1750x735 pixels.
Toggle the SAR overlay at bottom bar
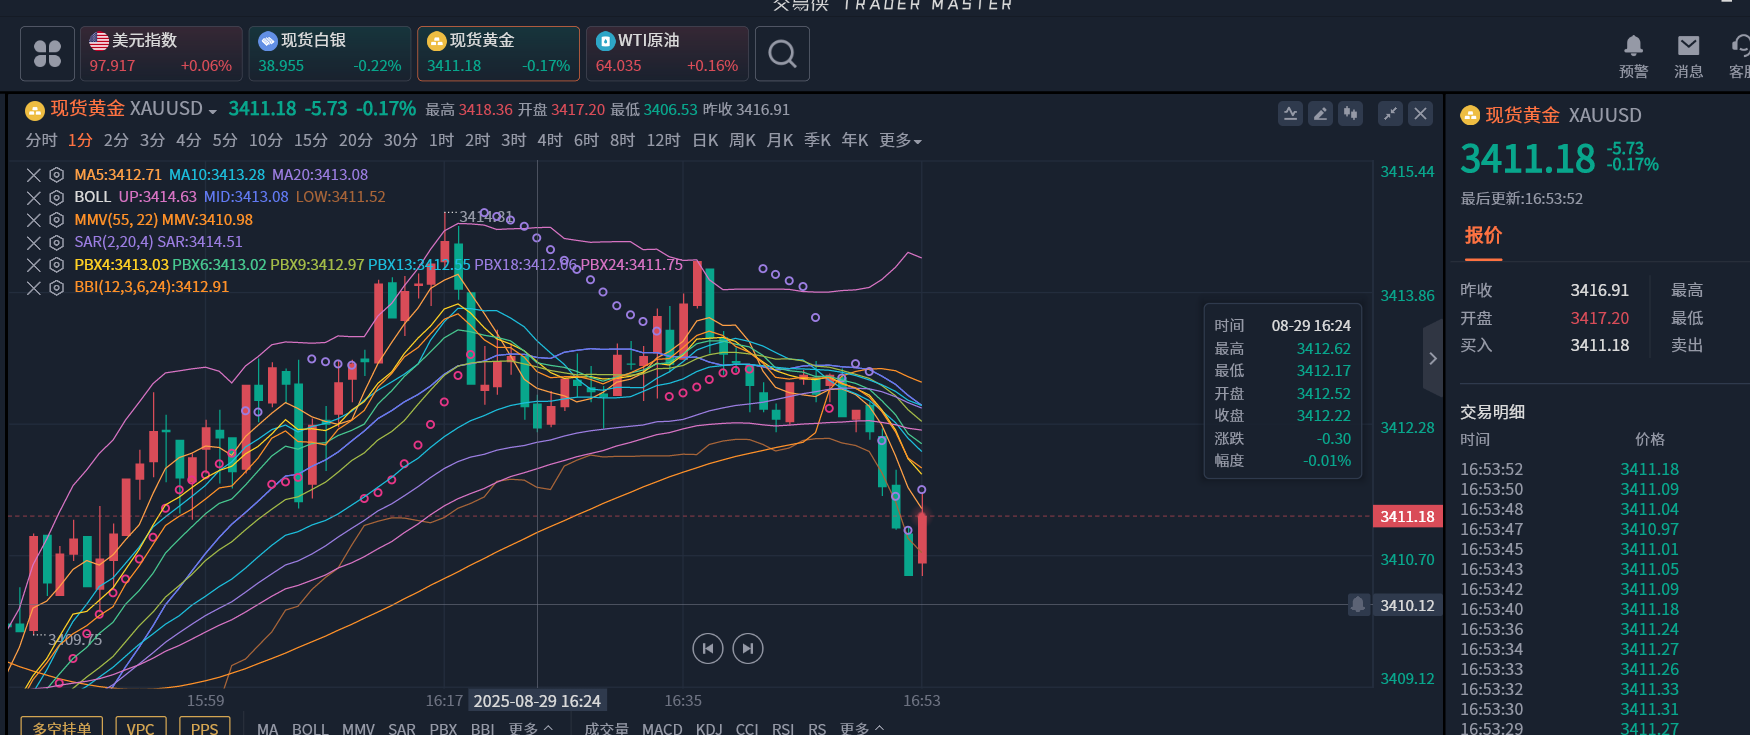point(402,729)
